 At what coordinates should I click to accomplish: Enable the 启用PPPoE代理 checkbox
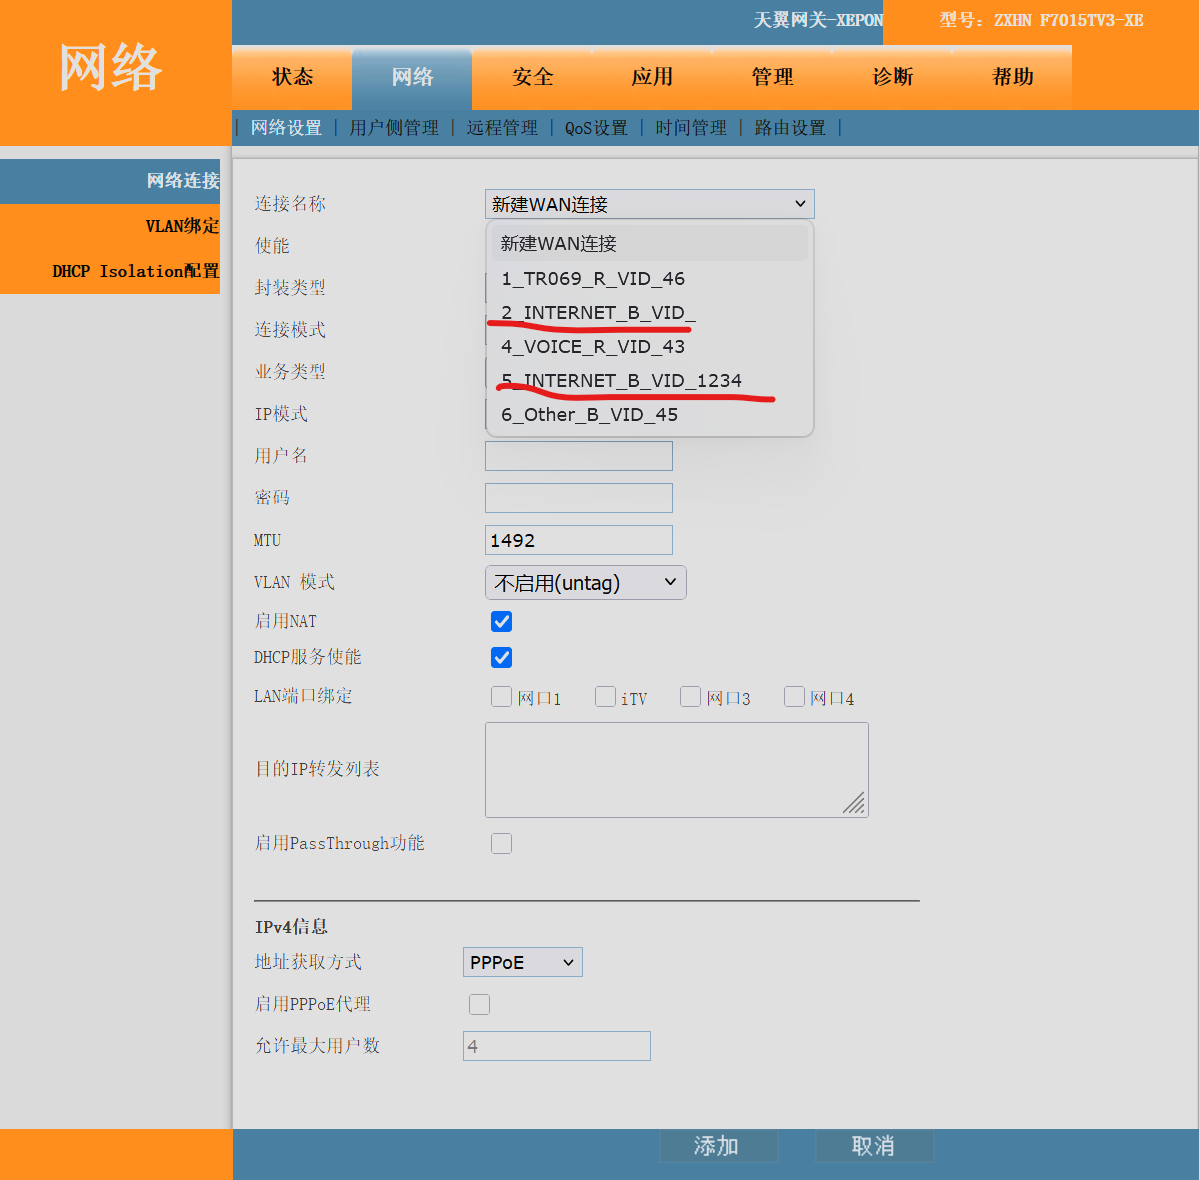click(x=480, y=1005)
